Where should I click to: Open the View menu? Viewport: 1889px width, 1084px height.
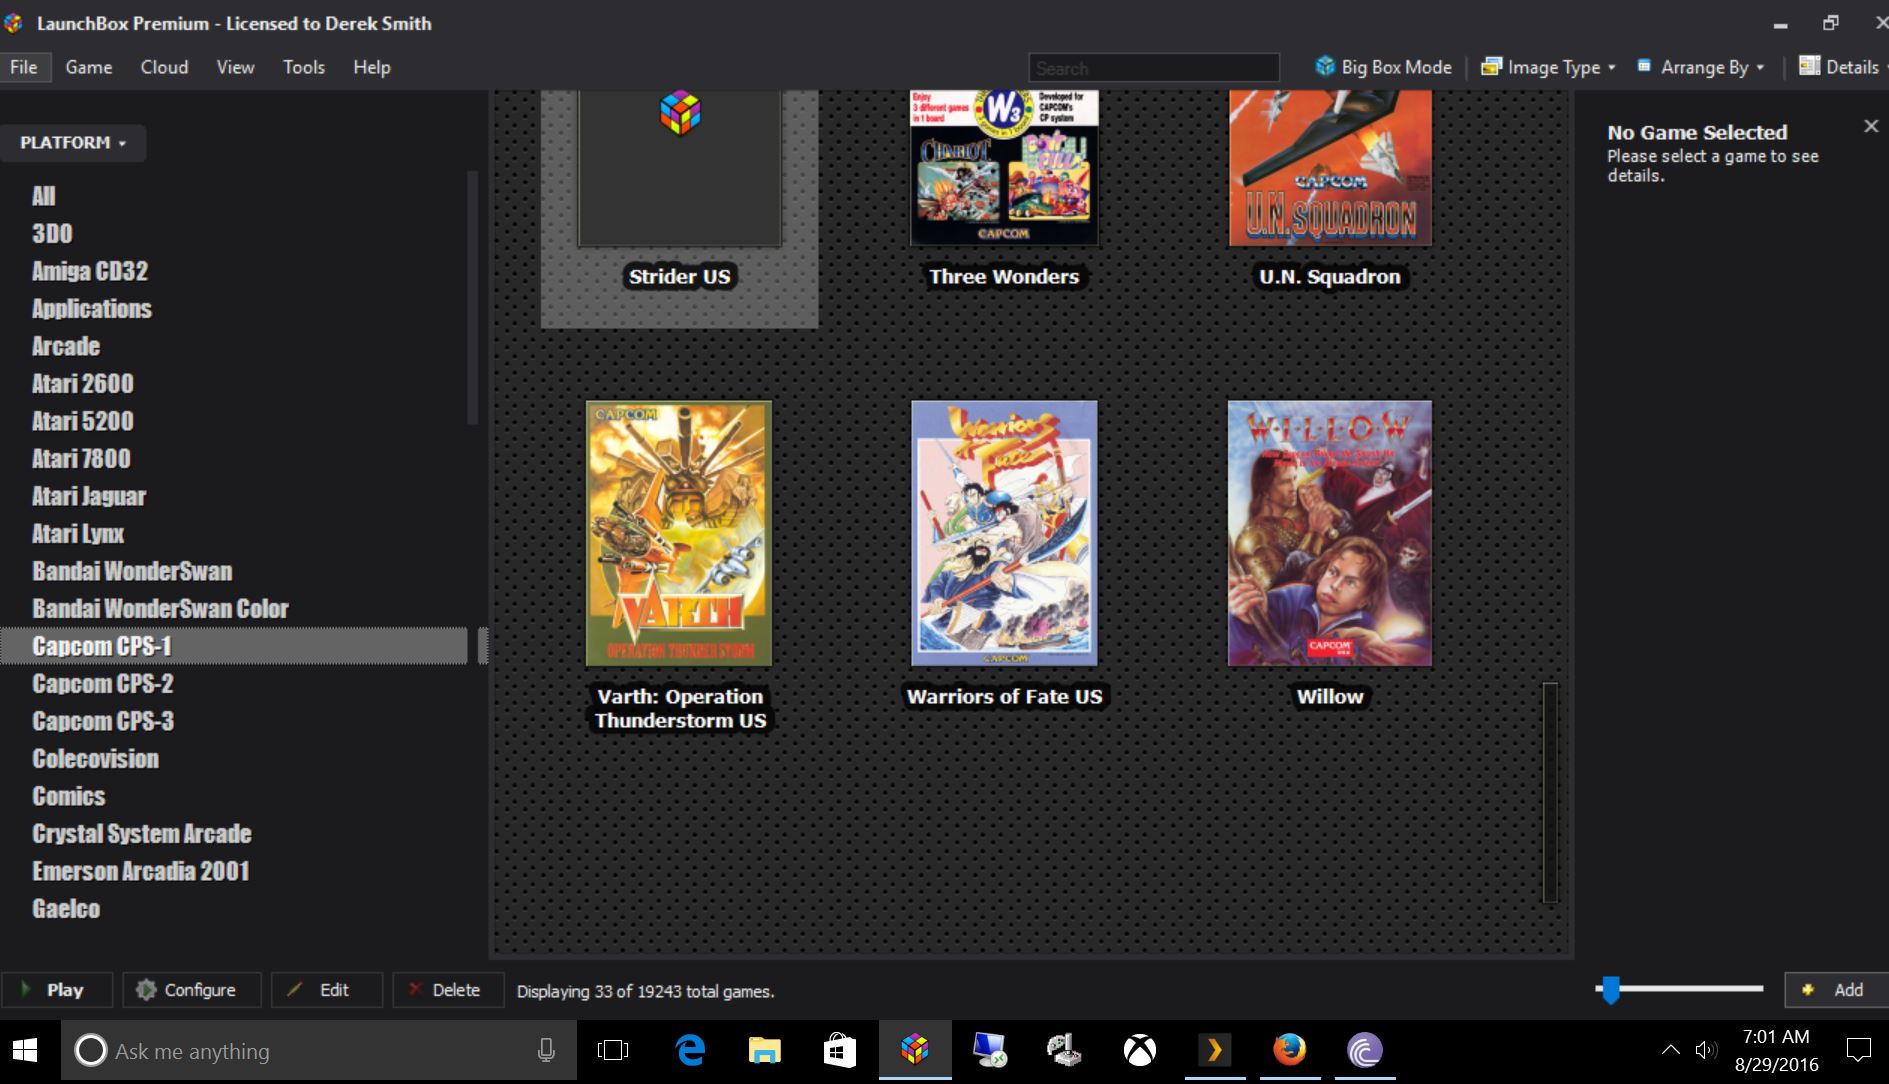pyautogui.click(x=235, y=67)
